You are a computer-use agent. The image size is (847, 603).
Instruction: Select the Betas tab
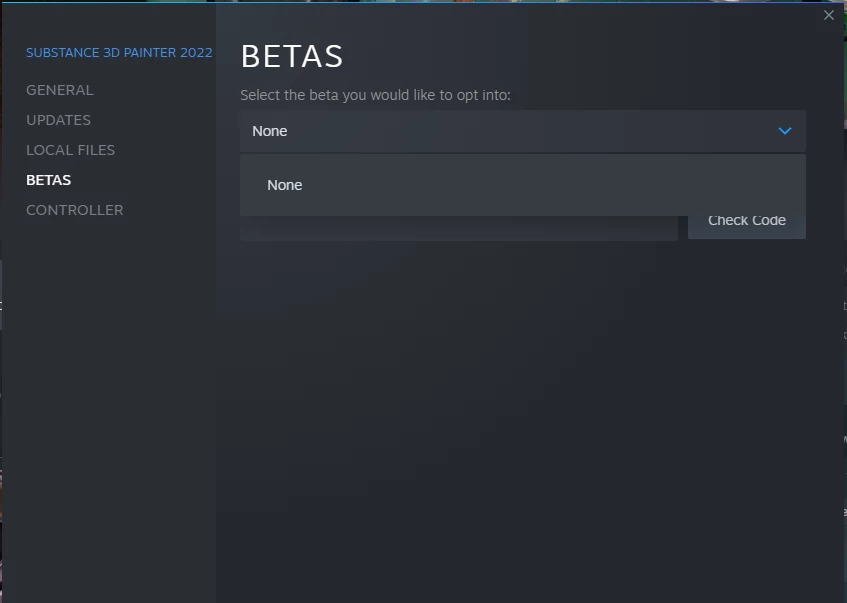tap(49, 180)
